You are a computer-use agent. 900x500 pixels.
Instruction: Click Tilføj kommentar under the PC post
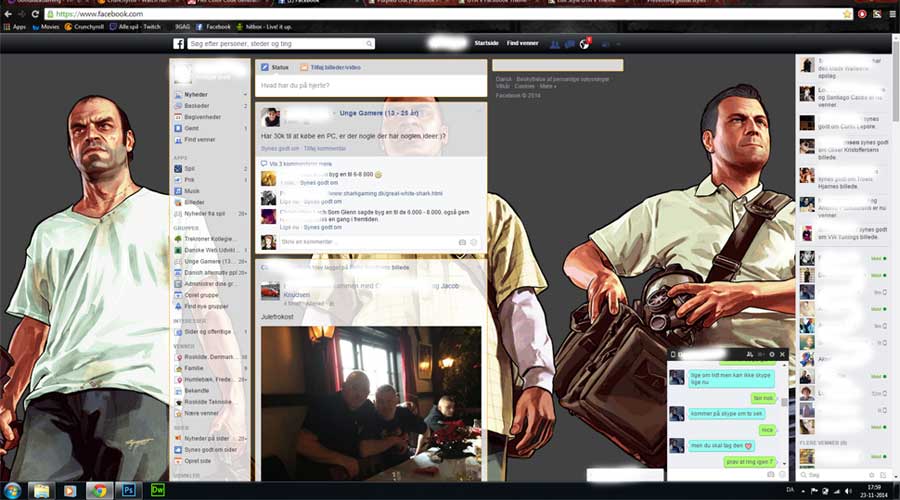click(324, 149)
